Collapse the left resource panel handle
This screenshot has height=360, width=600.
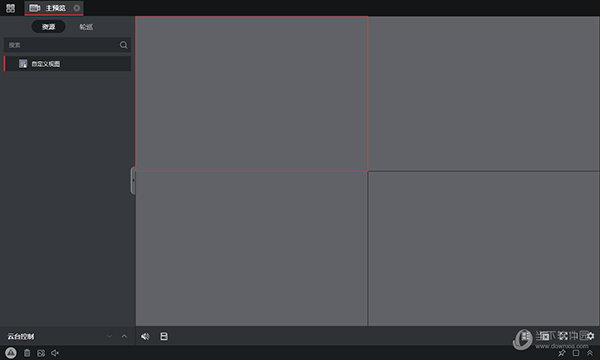133,180
